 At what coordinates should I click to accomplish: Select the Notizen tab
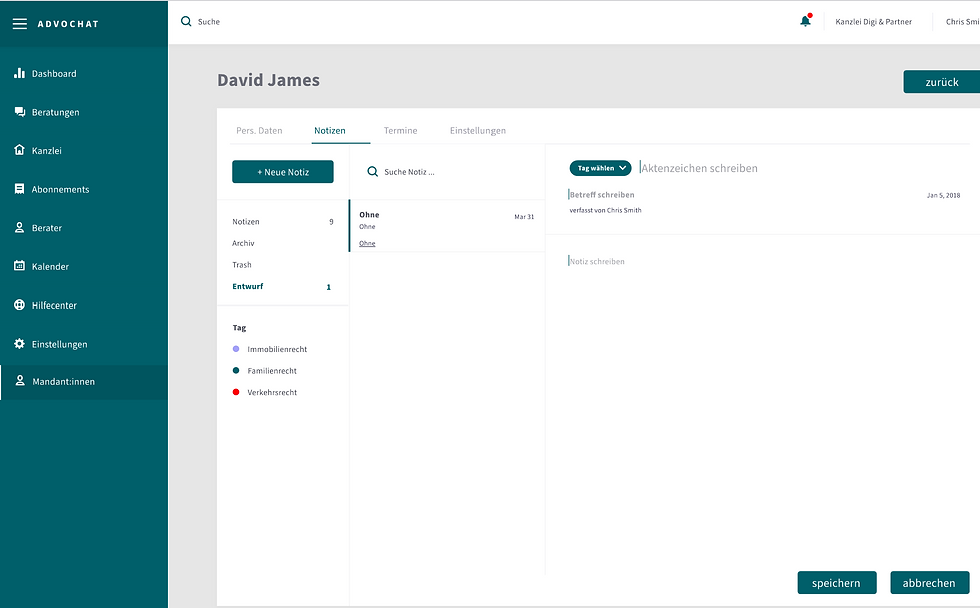329,131
